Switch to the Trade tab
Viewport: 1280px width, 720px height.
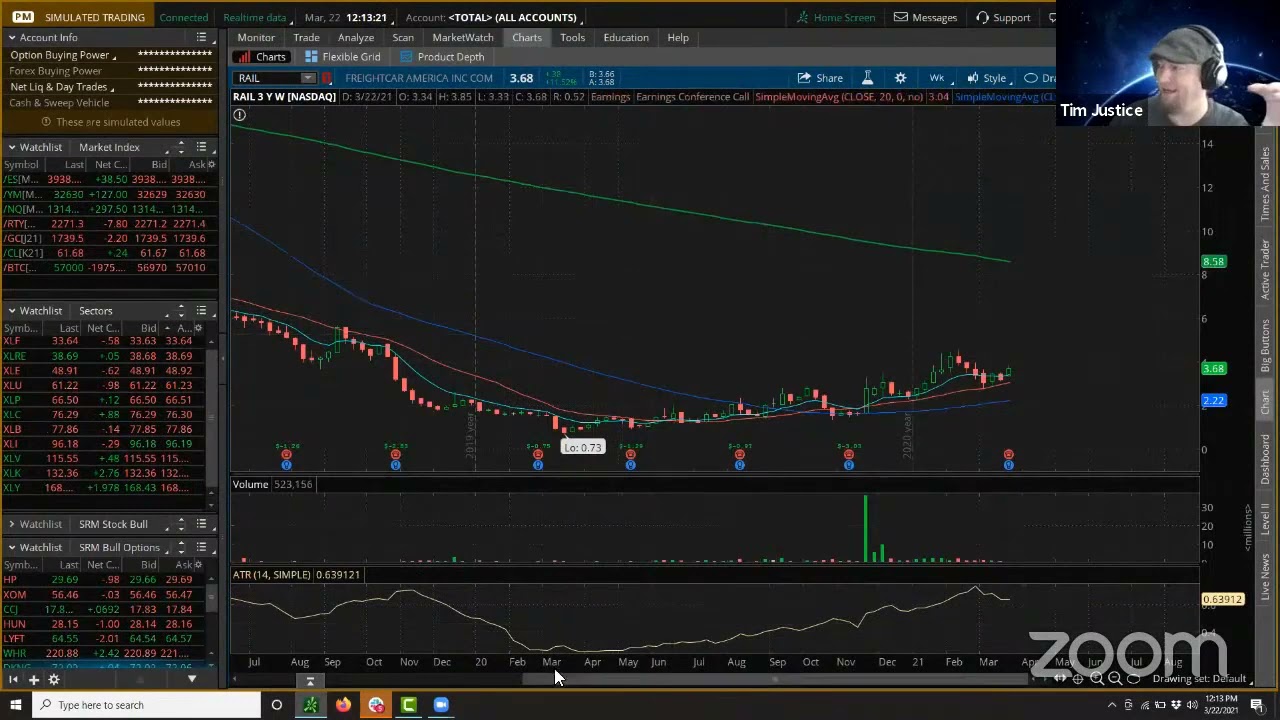306,37
